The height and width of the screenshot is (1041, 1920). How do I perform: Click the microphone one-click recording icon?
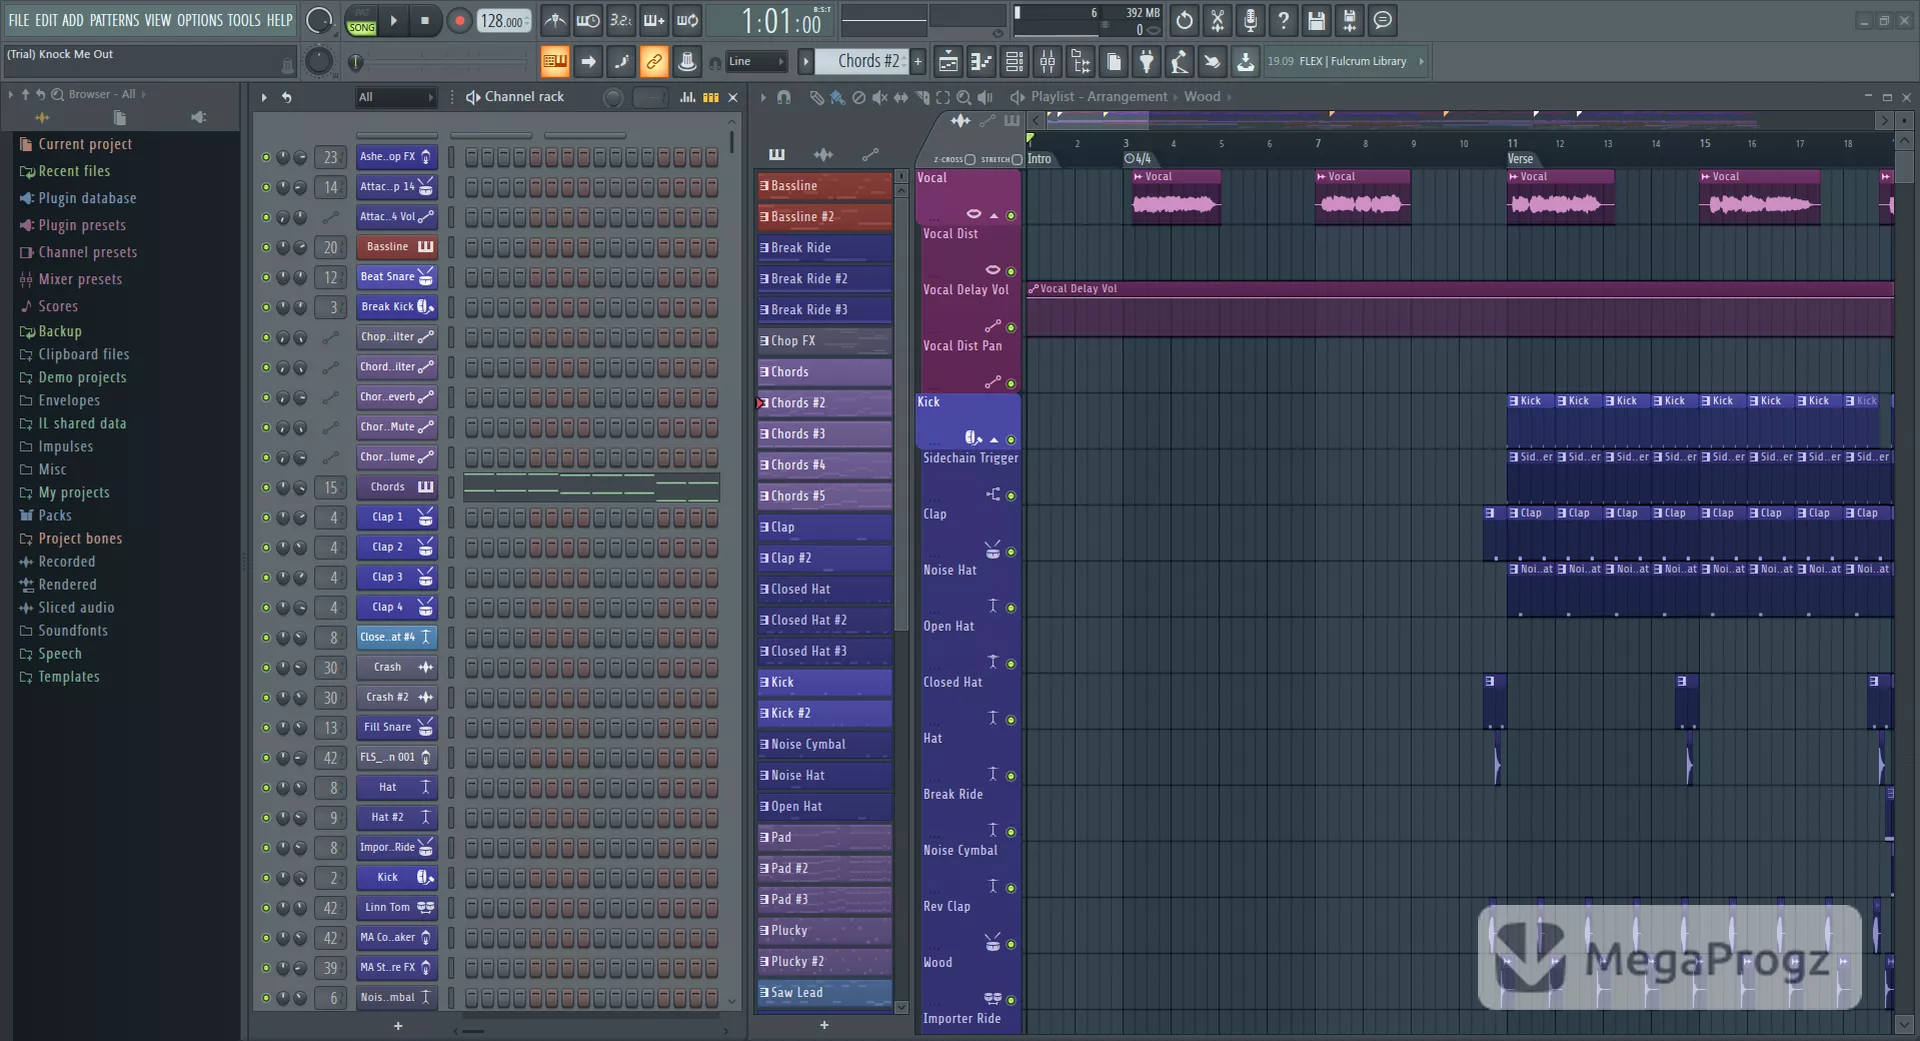[1250, 20]
